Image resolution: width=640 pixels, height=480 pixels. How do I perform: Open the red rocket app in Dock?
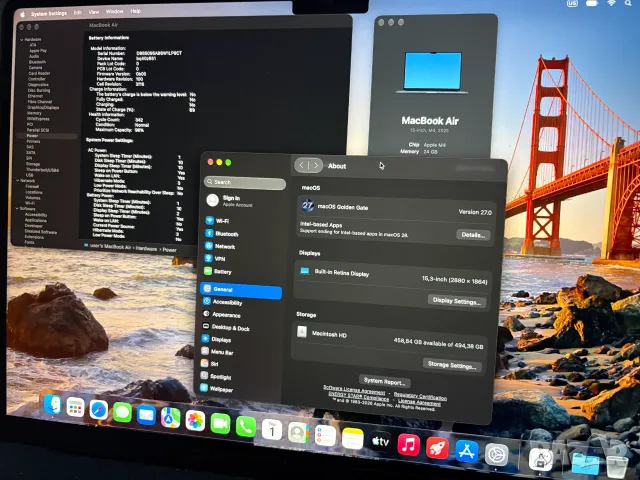(x=437, y=447)
